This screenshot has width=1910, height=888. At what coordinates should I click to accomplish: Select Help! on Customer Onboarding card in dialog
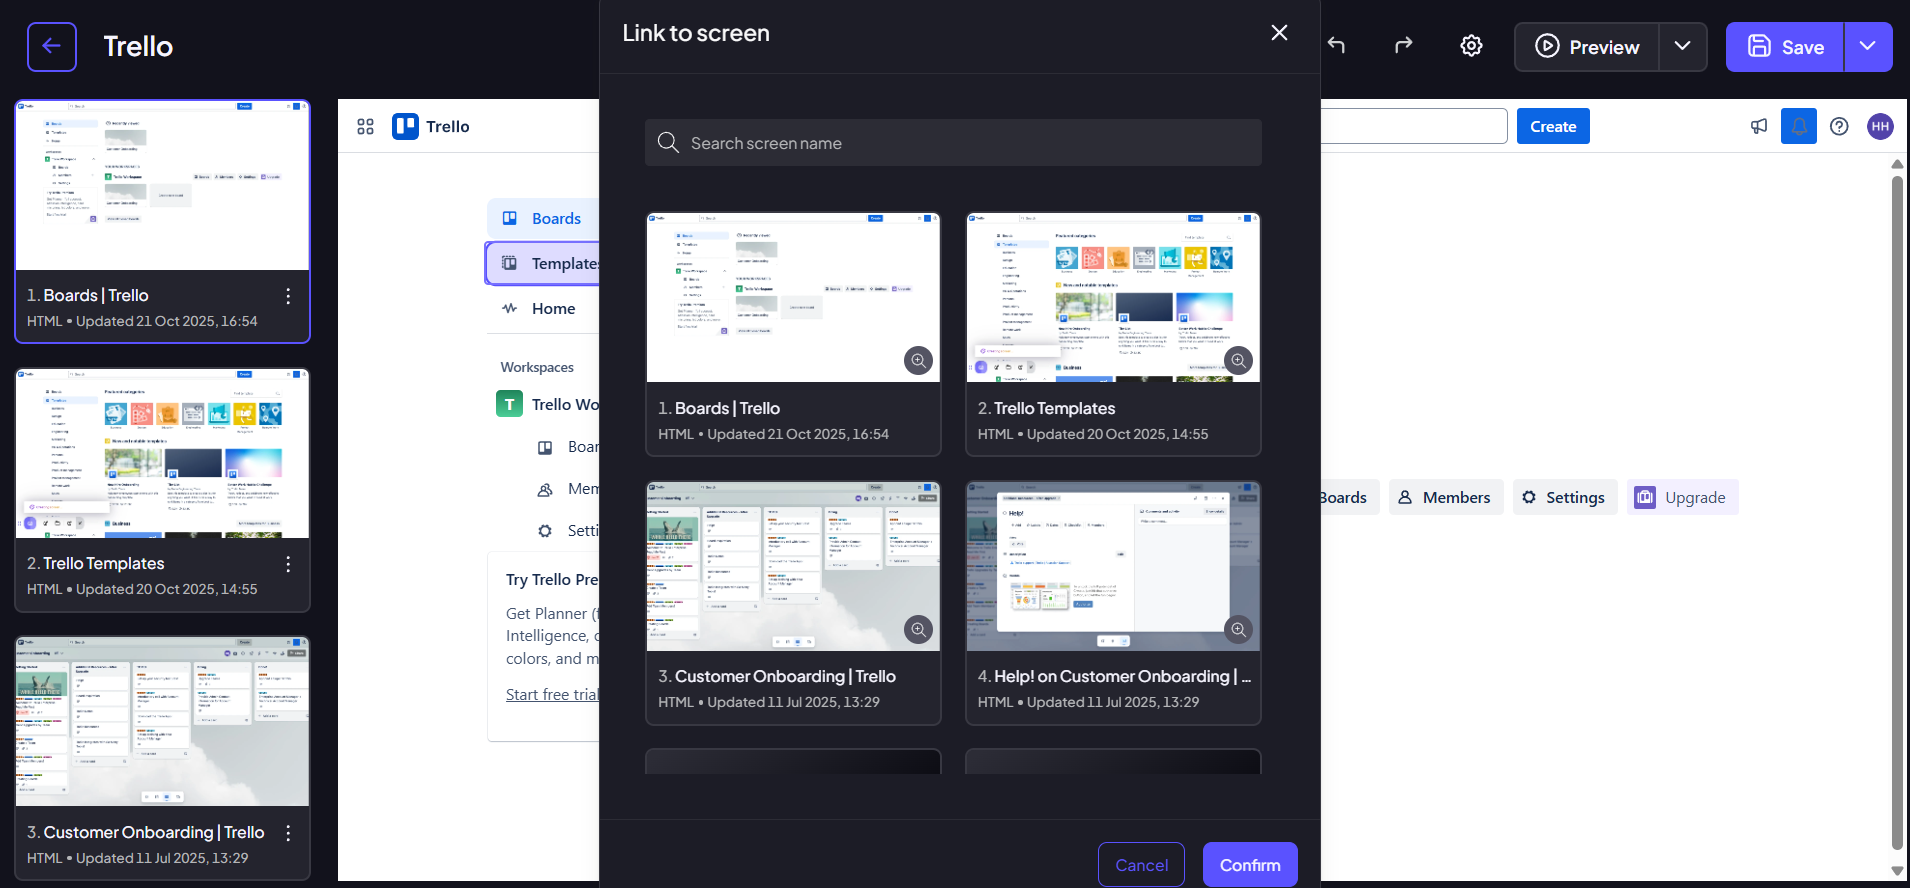(1113, 603)
